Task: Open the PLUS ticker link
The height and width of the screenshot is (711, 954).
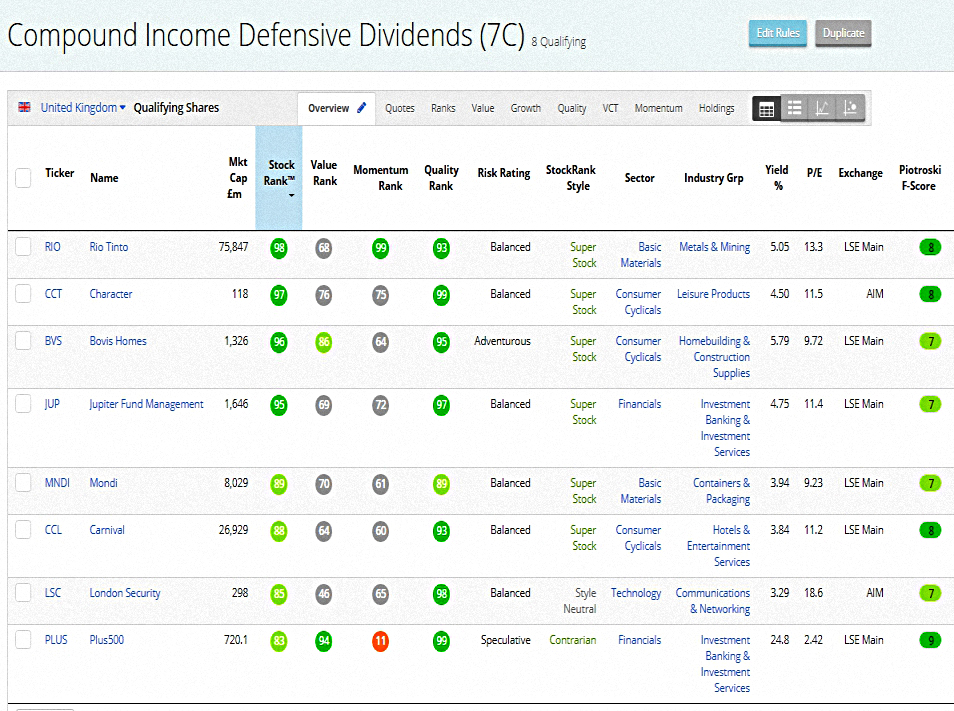Action: (x=56, y=640)
